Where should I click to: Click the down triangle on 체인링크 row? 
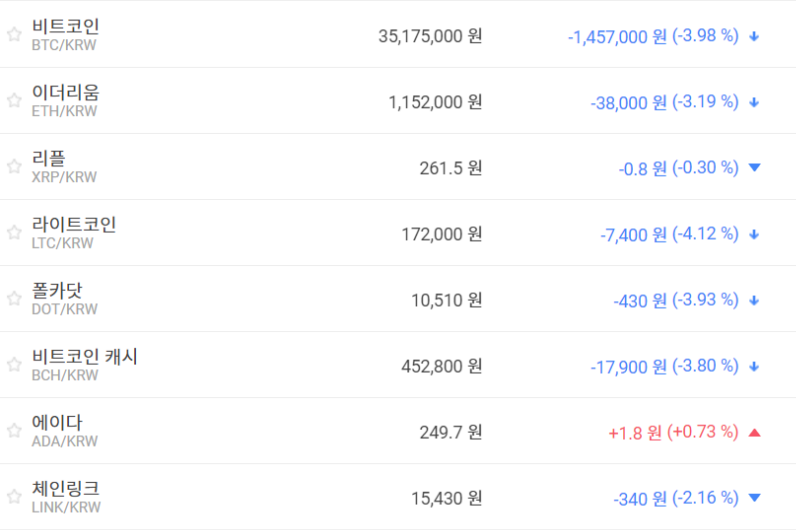coord(755,498)
